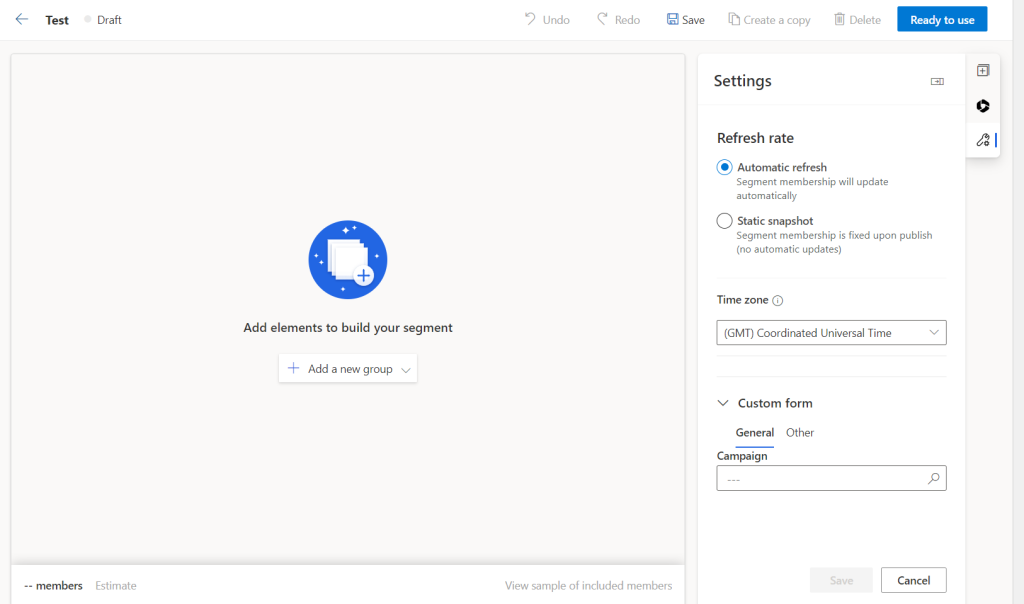Select Static snapshot radio button
The image size is (1024, 604).
tap(724, 221)
